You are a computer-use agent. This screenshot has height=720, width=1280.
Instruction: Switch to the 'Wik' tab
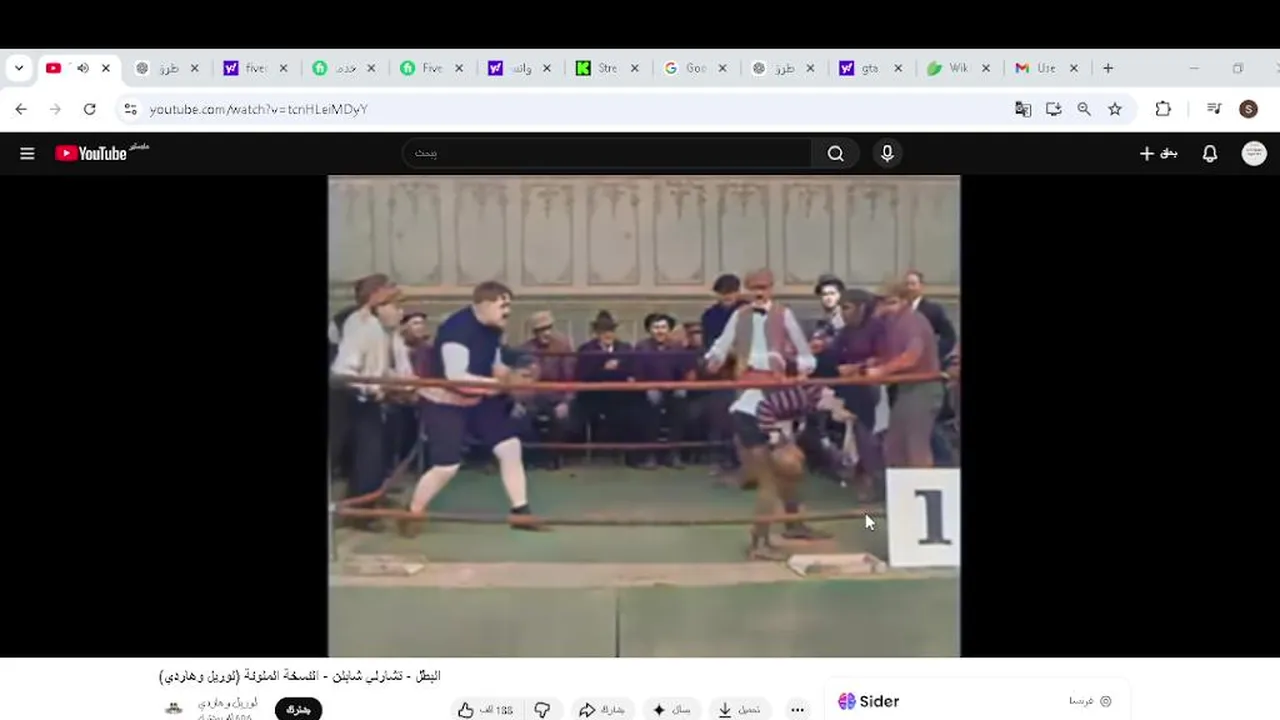click(x=948, y=68)
